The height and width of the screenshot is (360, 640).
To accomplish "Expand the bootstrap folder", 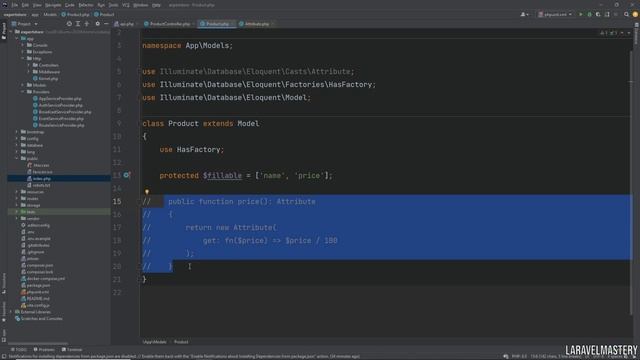I will tap(17, 132).
